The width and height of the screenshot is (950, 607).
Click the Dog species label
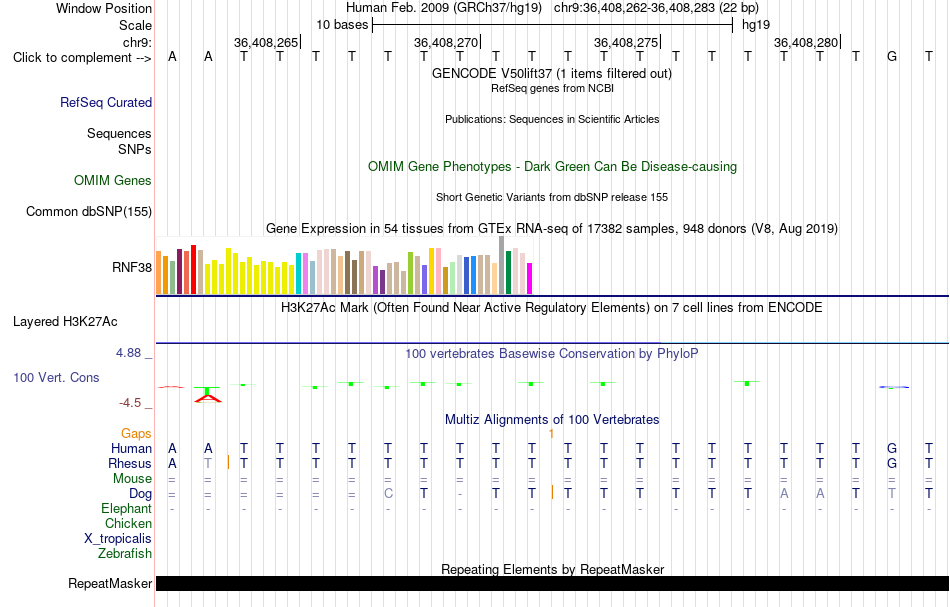click(x=141, y=494)
